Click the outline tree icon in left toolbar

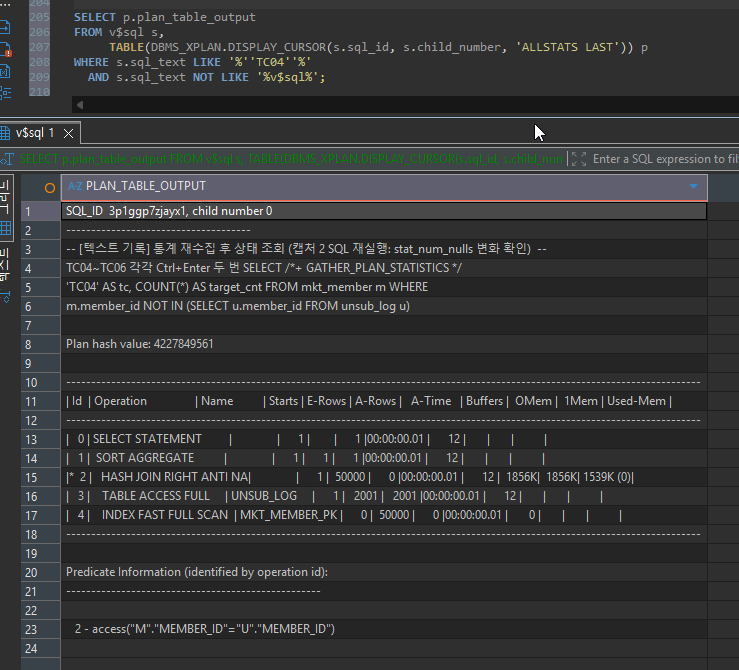[5, 93]
